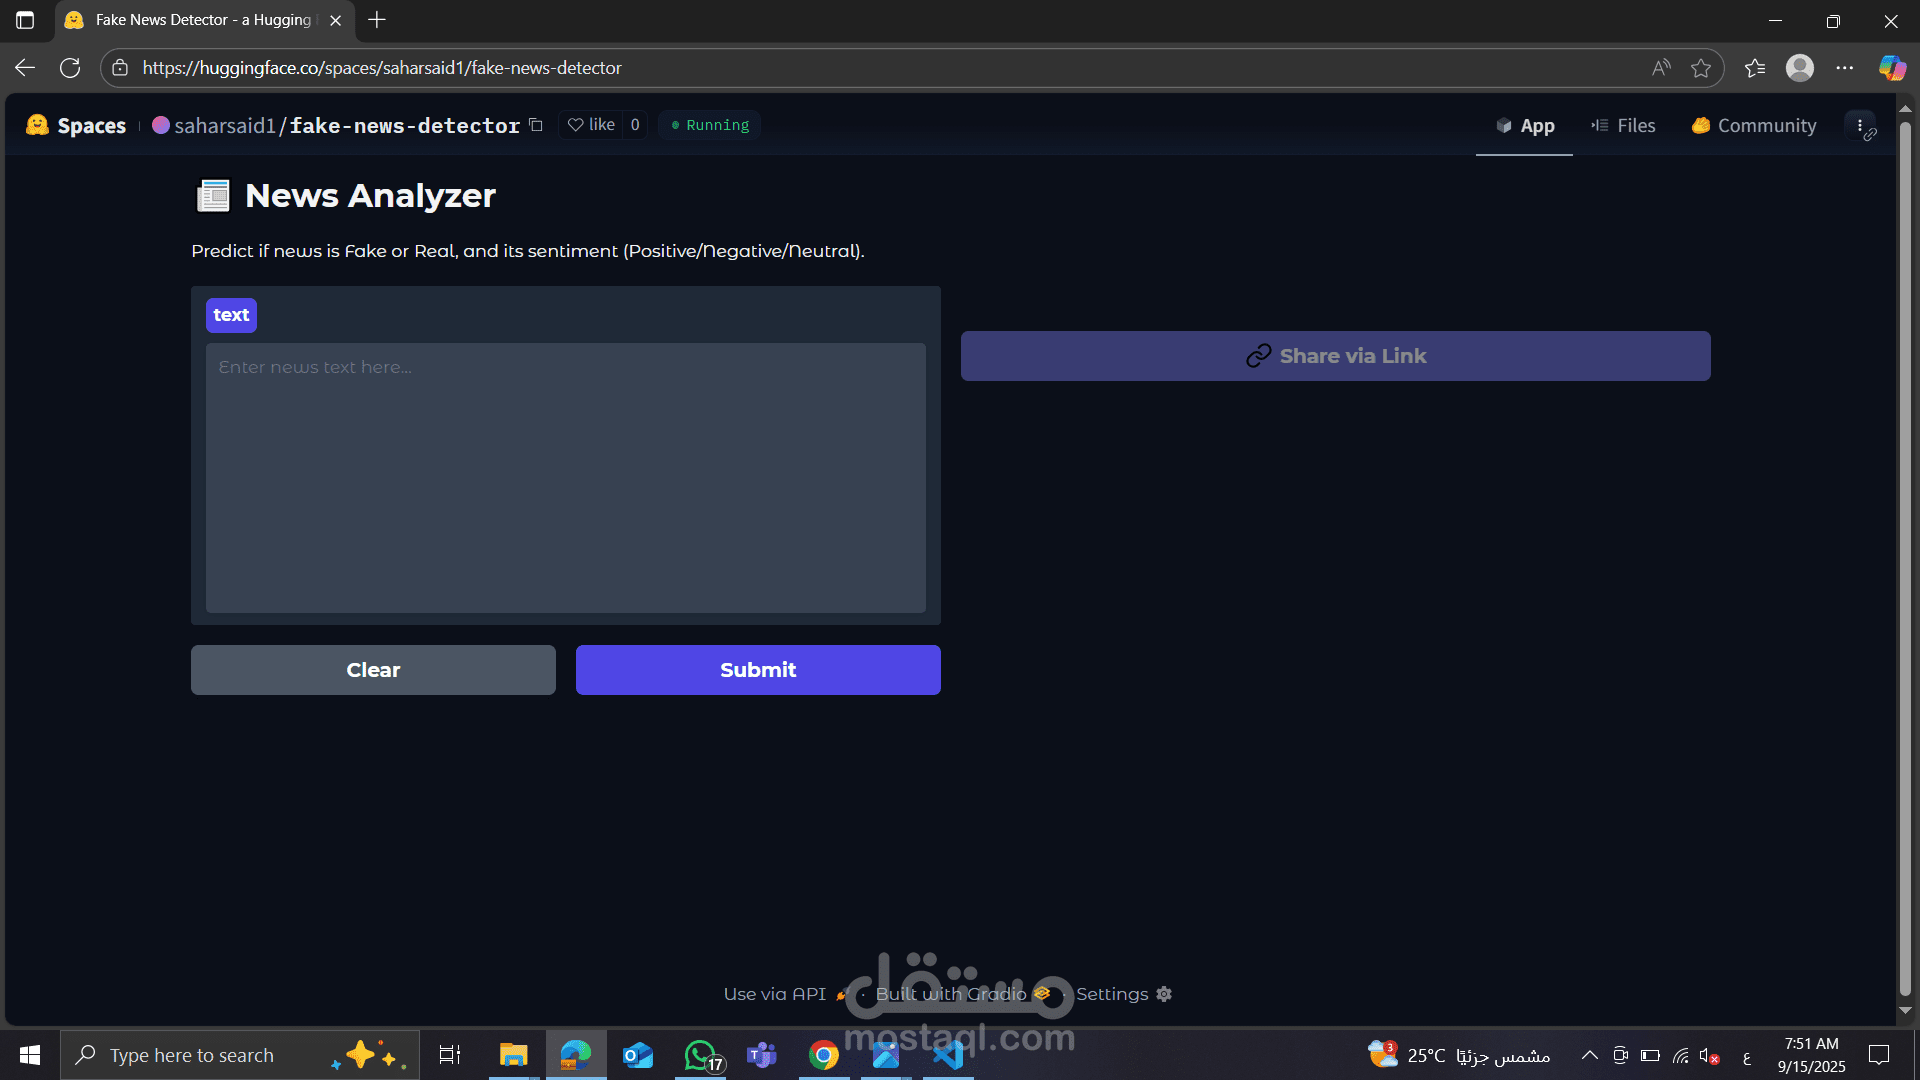The height and width of the screenshot is (1080, 1920).
Task: Like the fake-news-detector space
Action: pyautogui.click(x=591, y=125)
